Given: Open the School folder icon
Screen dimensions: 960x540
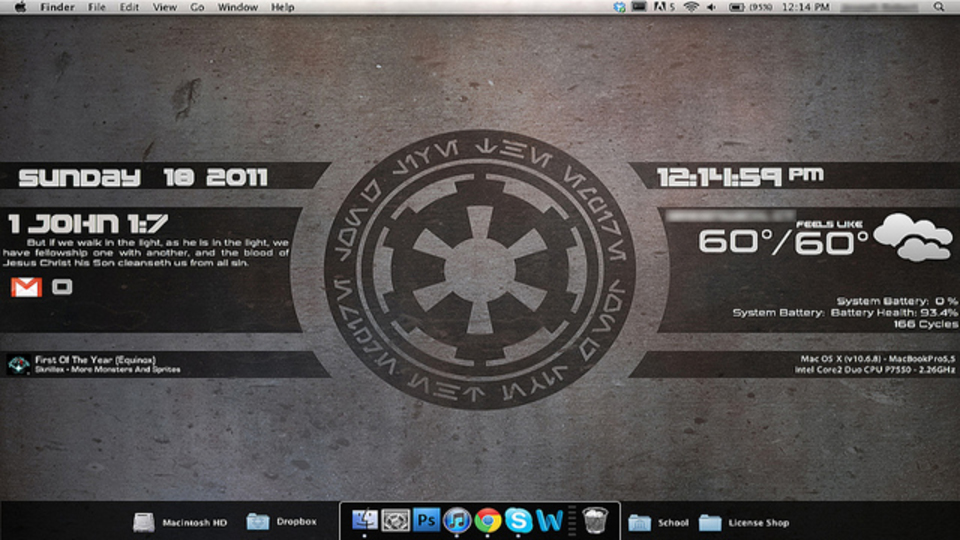Looking at the screenshot, I should (x=639, y=522).
